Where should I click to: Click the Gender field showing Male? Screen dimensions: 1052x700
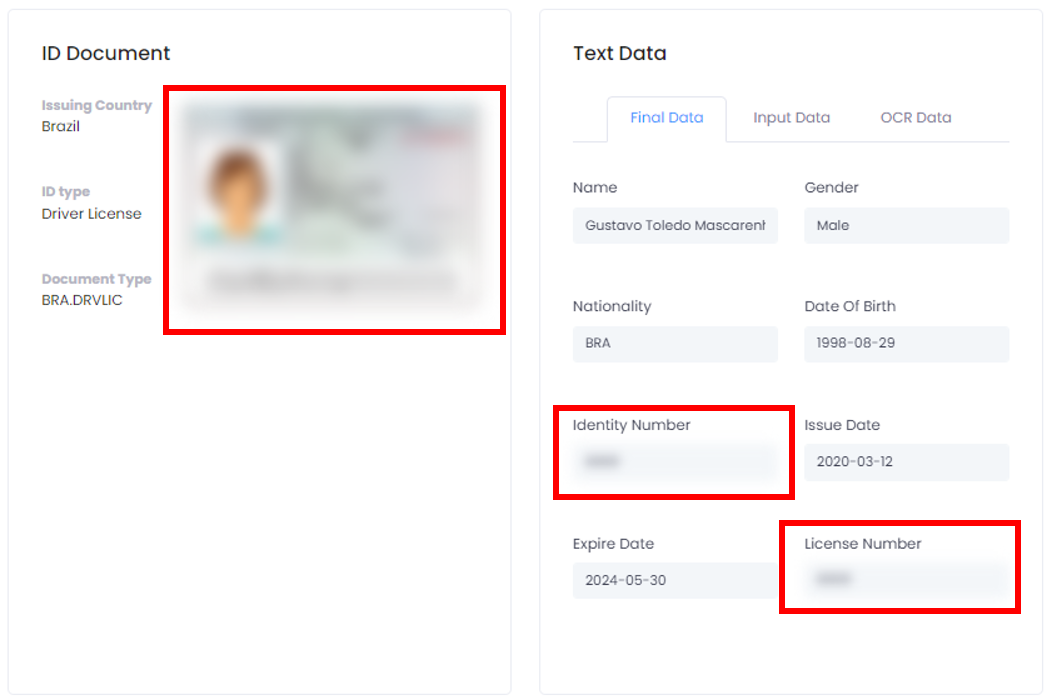point(906,226)
